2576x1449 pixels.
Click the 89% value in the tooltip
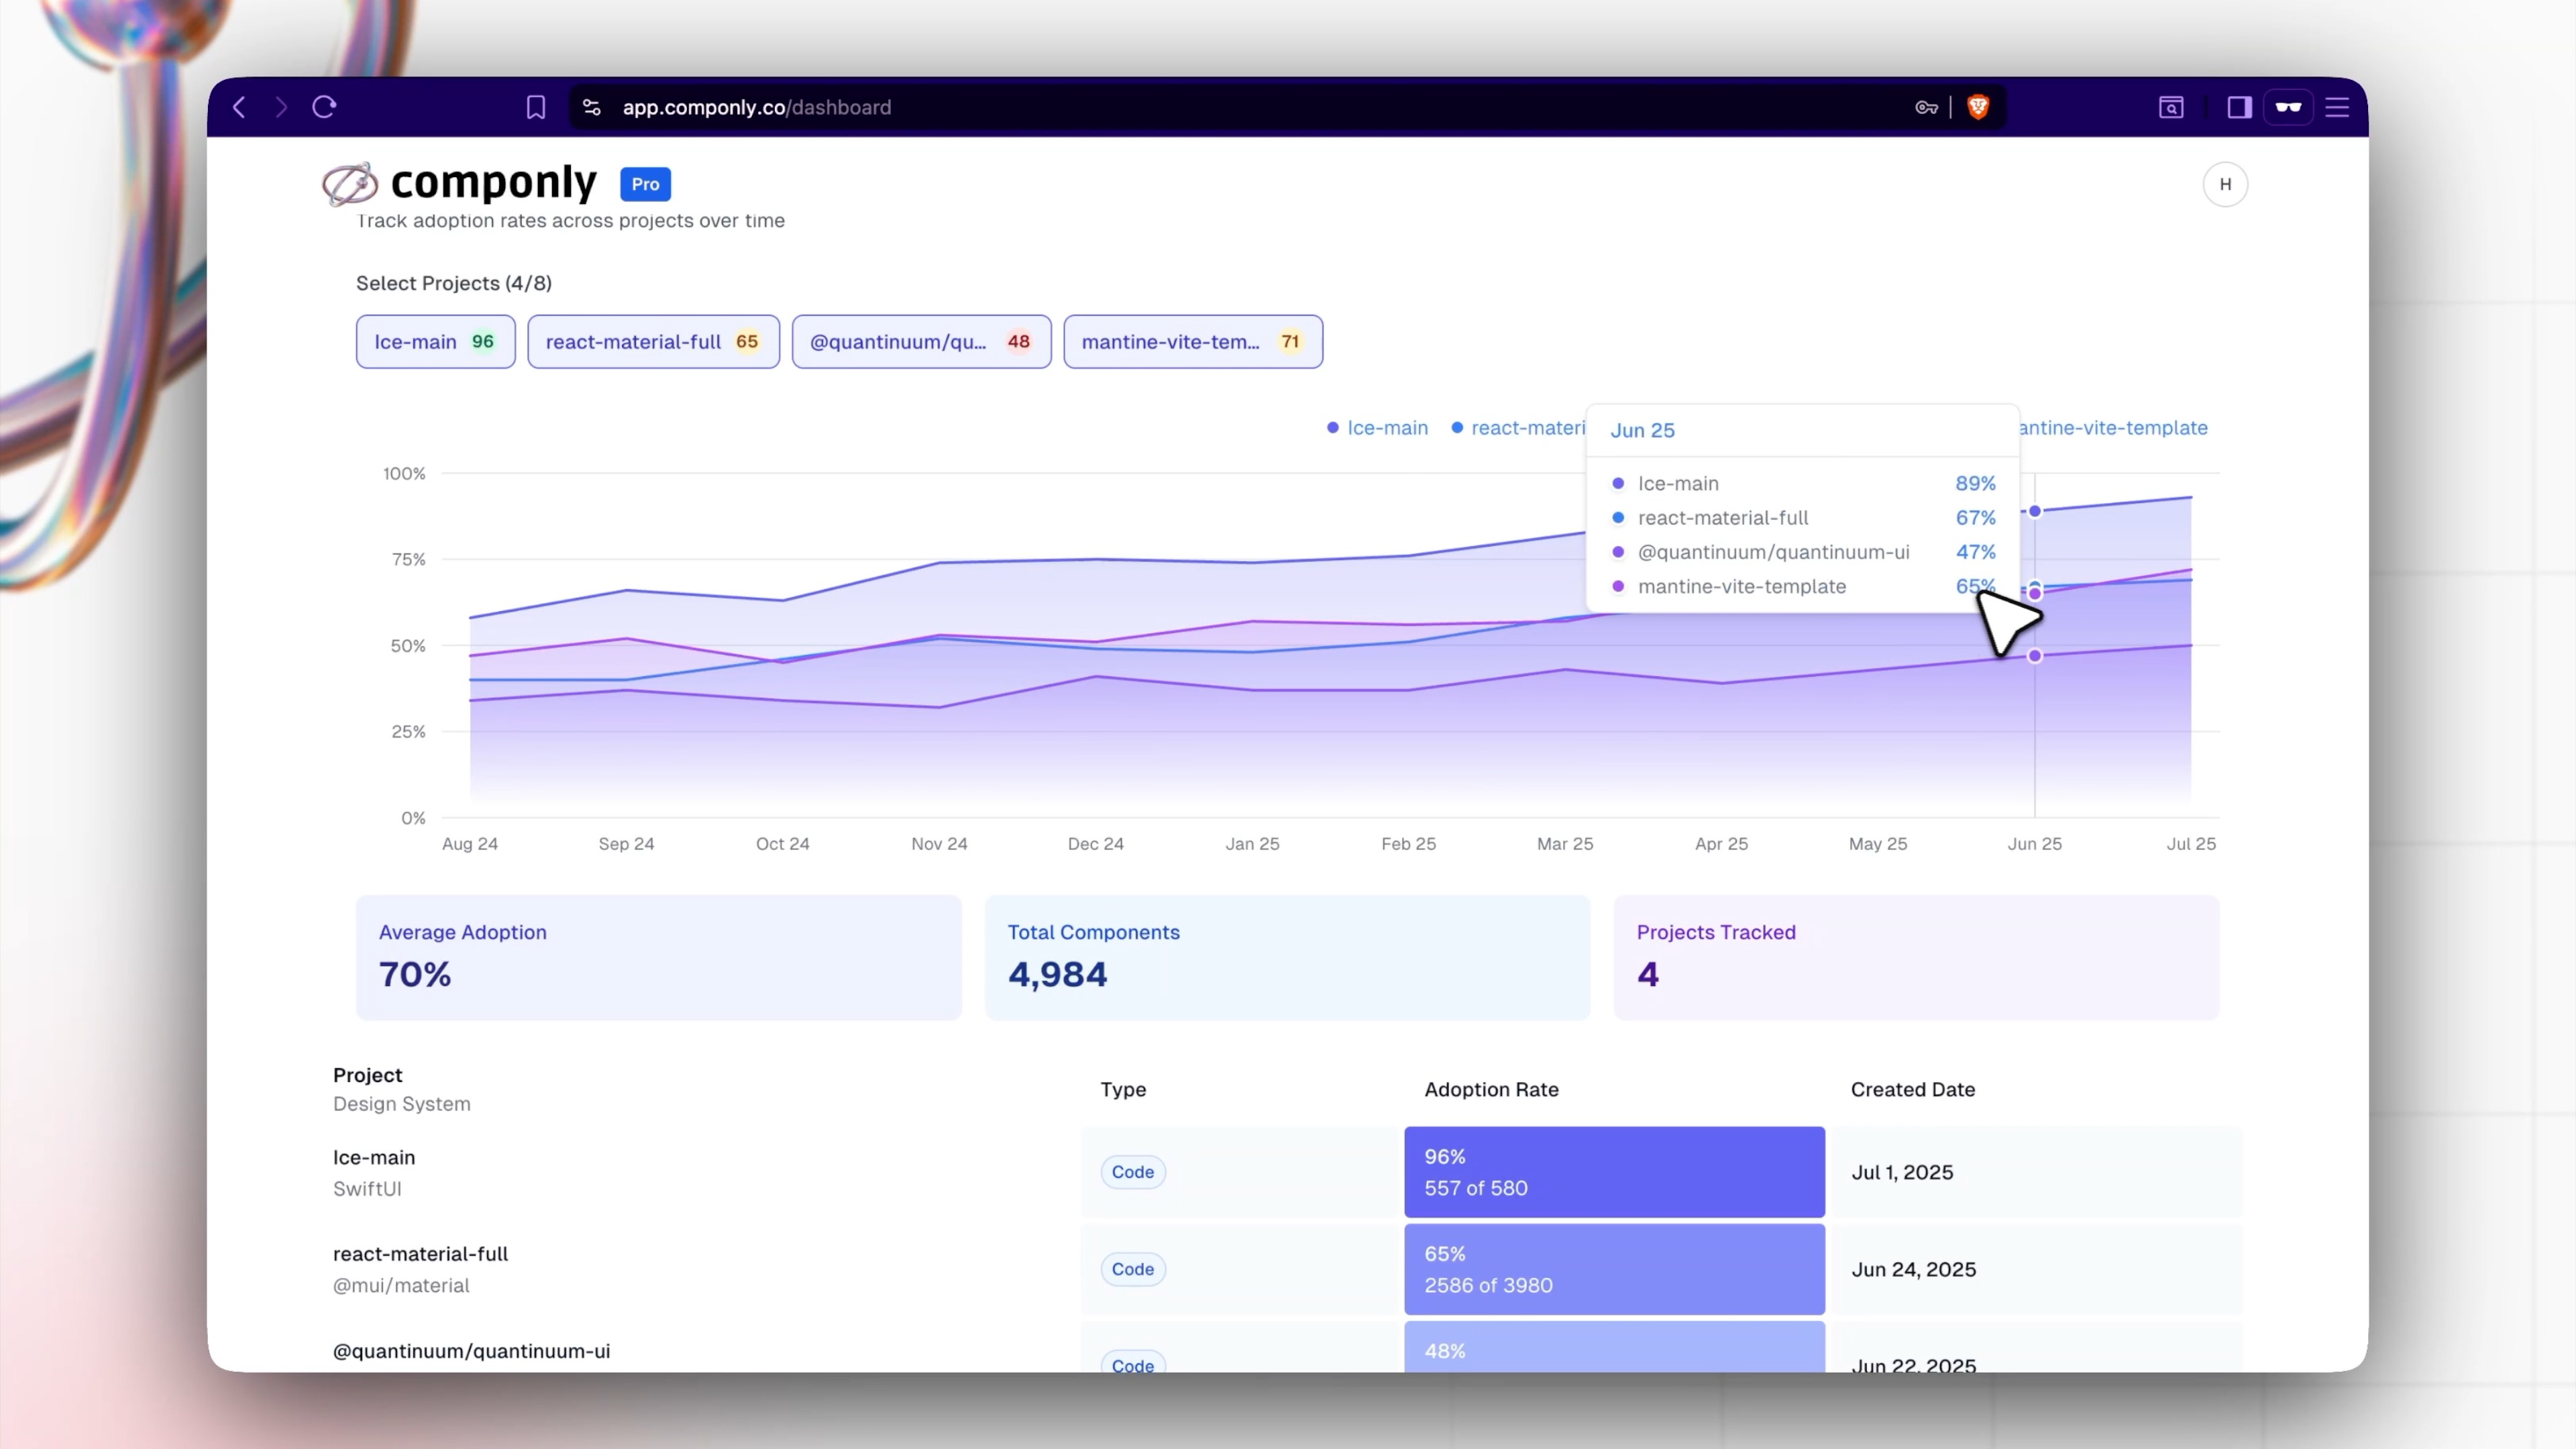click(x=1976, y=483)
